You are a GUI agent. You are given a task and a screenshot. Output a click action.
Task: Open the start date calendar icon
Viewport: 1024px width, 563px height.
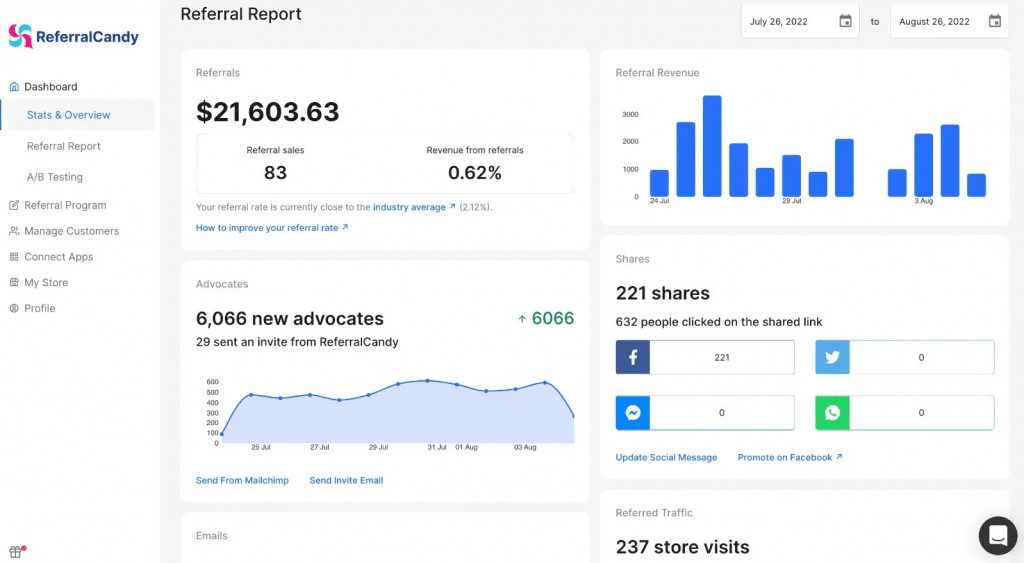click(x=845, y=21)
